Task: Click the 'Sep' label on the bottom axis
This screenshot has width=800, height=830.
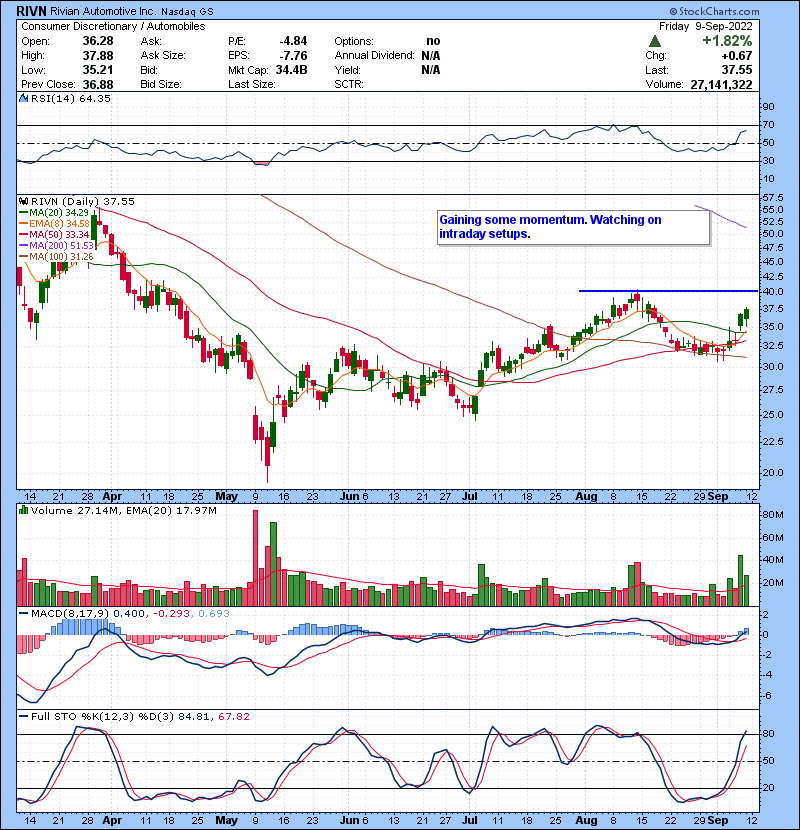Action: (x=717, y=820)
